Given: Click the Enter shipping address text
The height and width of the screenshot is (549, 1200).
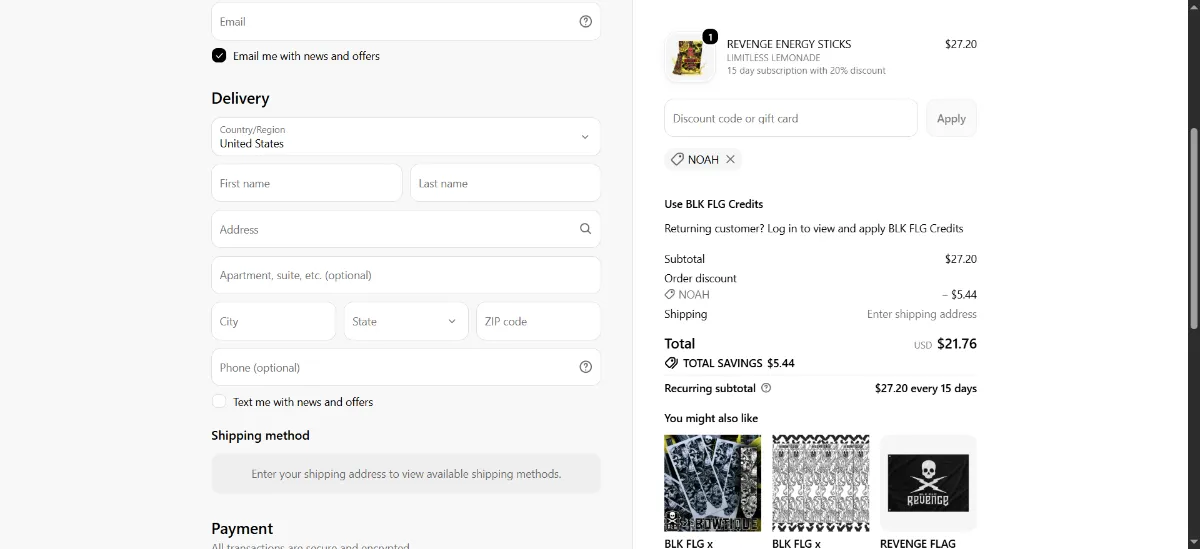Looking at the screenshot, I should pyautogui.click(x=922, y=314).
